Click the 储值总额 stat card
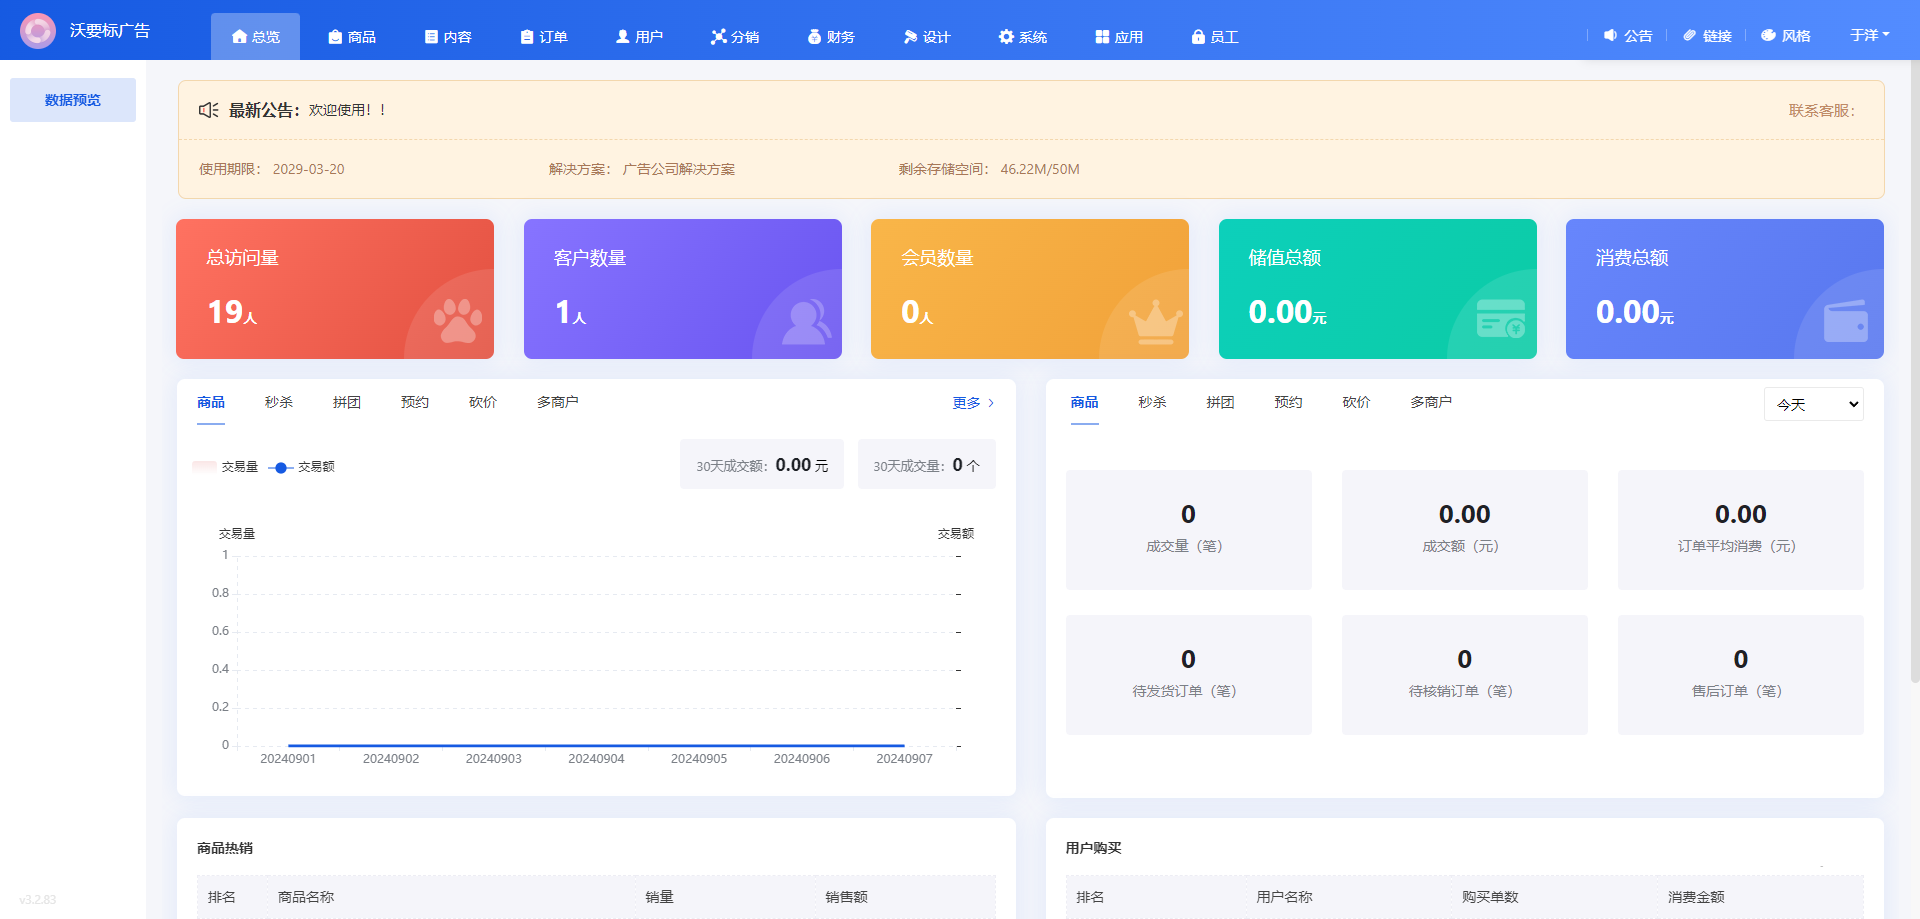The width and height of the screenshot is (1920, 919). click(x=1378, y=289)
